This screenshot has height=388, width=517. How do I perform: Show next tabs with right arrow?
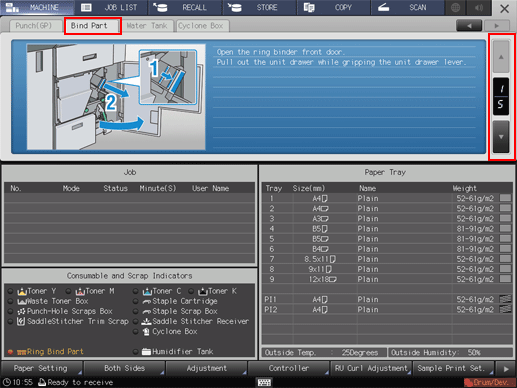click(x=497, y=26)
